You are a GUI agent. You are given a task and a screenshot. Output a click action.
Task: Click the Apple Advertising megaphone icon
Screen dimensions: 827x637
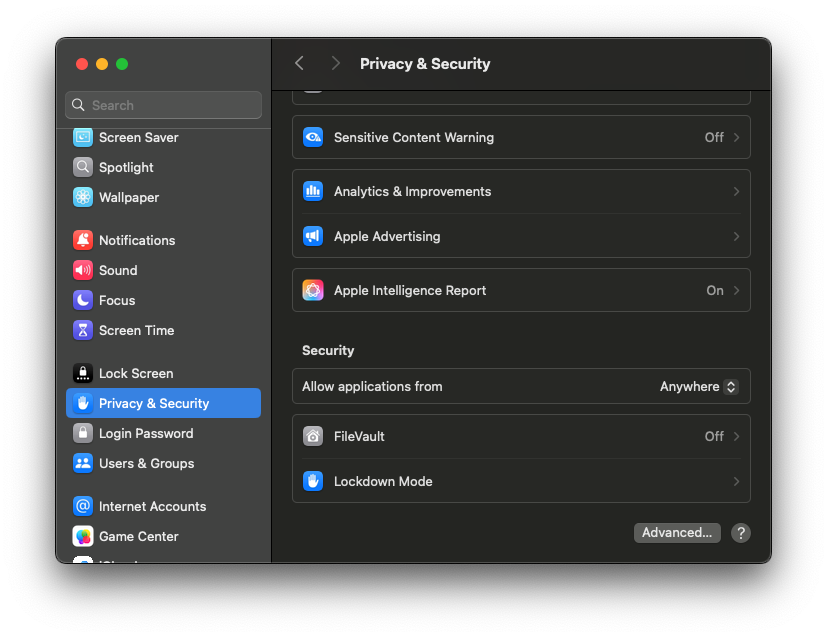[313, 236]
